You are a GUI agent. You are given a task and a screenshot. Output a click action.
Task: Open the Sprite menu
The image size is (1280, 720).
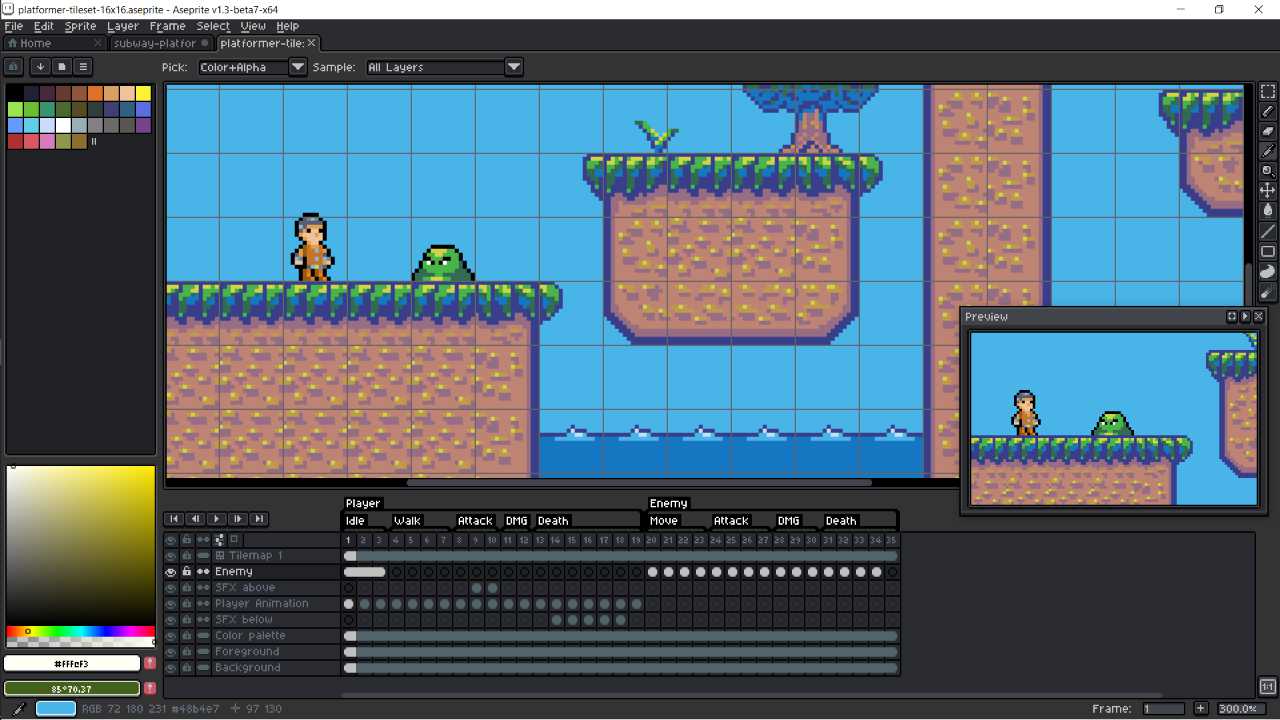coord(80,26)
